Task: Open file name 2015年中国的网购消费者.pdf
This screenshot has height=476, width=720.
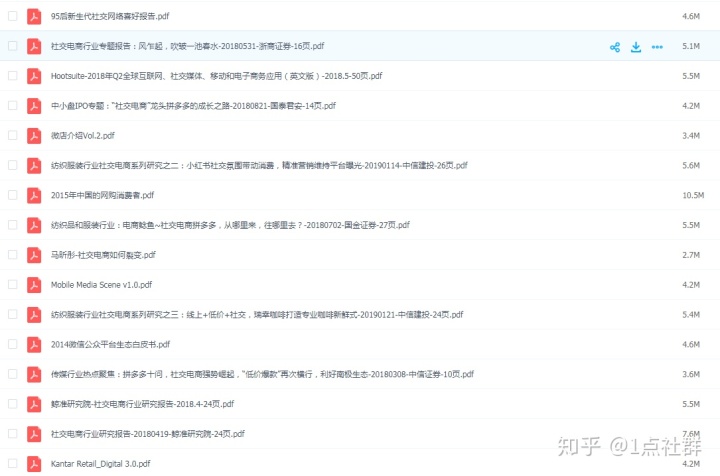Action: [x=102, y=195]
